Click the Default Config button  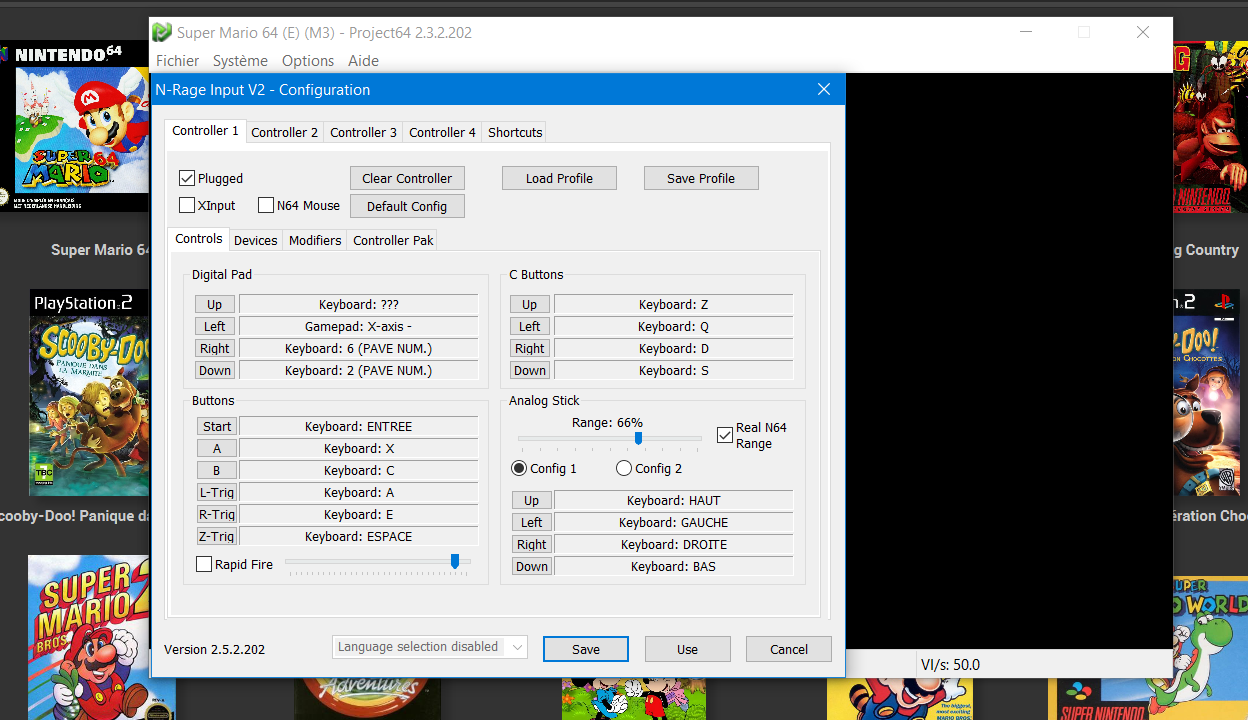click(407, 206)
